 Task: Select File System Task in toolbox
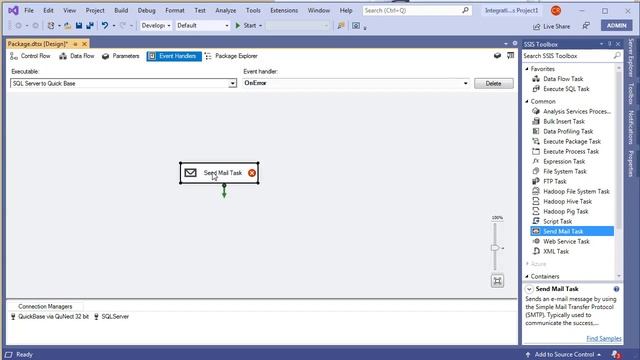coord(564,171)
